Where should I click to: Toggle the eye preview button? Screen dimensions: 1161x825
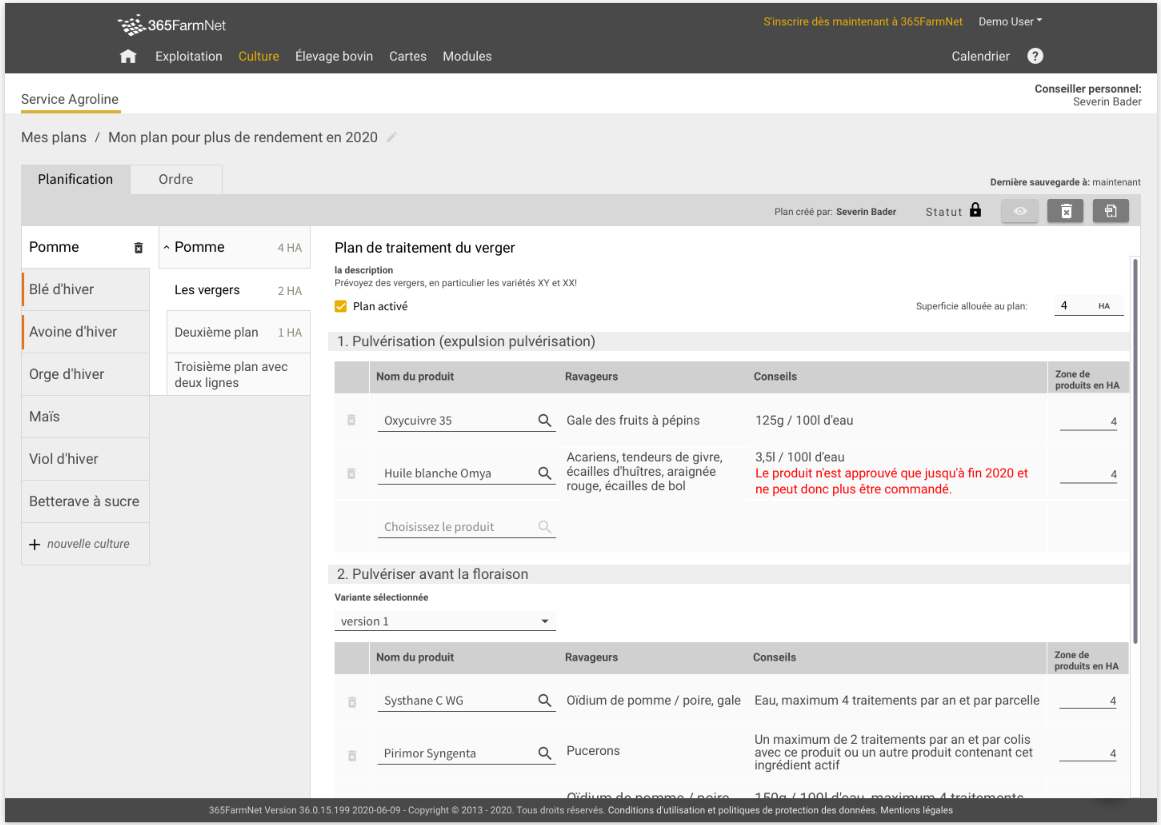(1020, 211)
